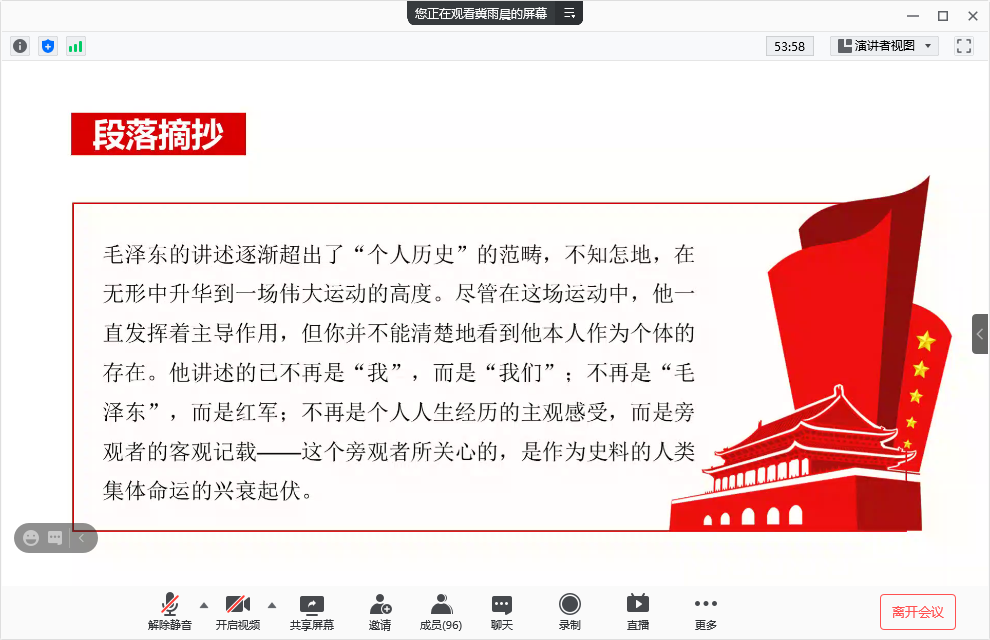Open the More (更多) menu
Viewport: 990px width, 640px height.
pyautogui.click(x=706, y=612)
